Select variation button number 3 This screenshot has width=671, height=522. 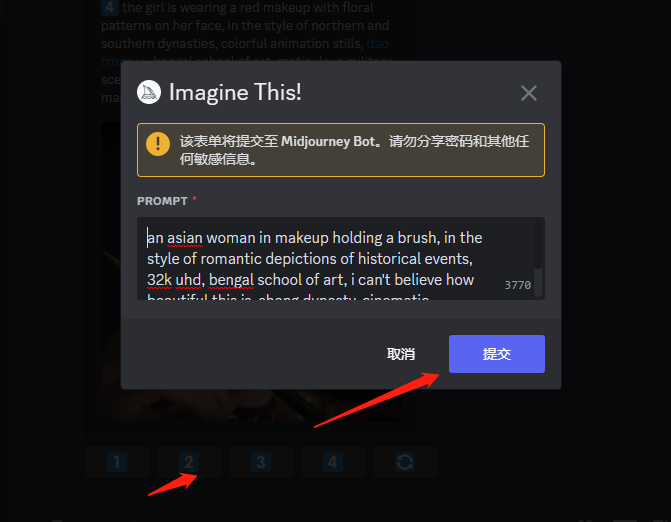tap(261, 462)
